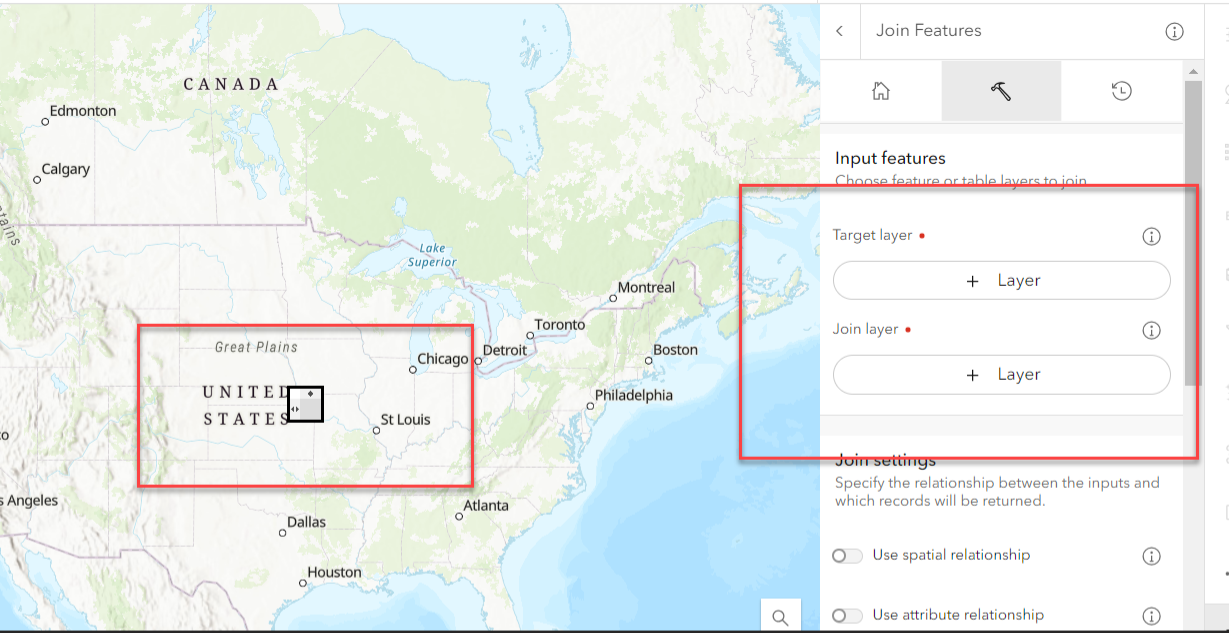Click the square widget on the map
The image size is (1229, 633).
[x=305, y=404]
